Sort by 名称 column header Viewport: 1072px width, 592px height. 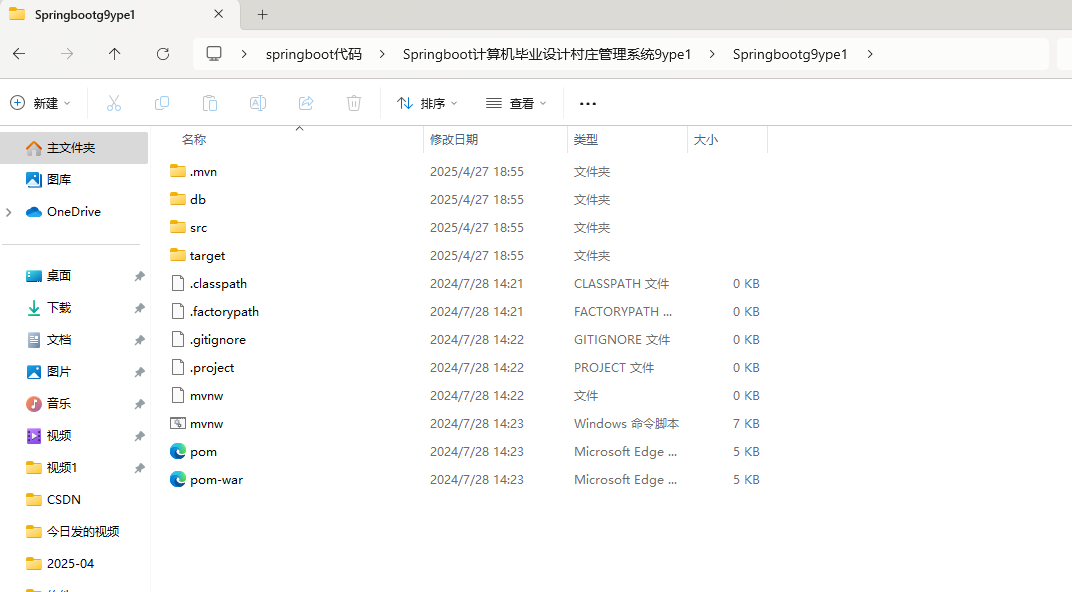pos(194,139)
